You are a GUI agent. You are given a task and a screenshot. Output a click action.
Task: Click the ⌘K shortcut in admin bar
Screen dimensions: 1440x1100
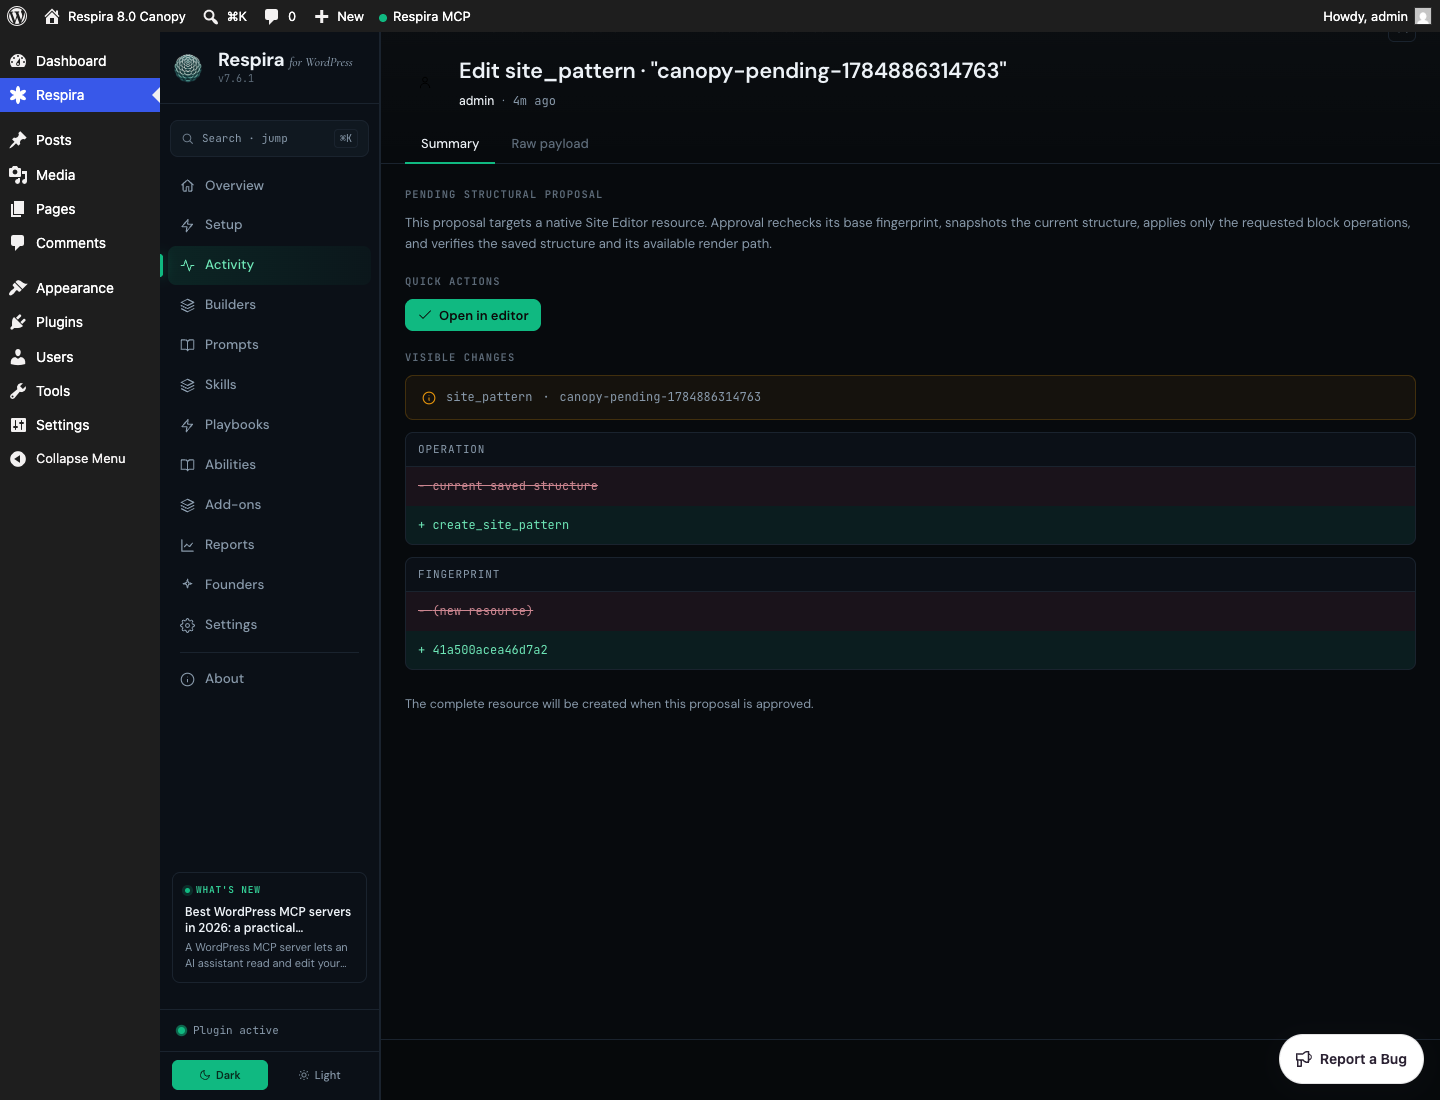[x=237, y=16]
